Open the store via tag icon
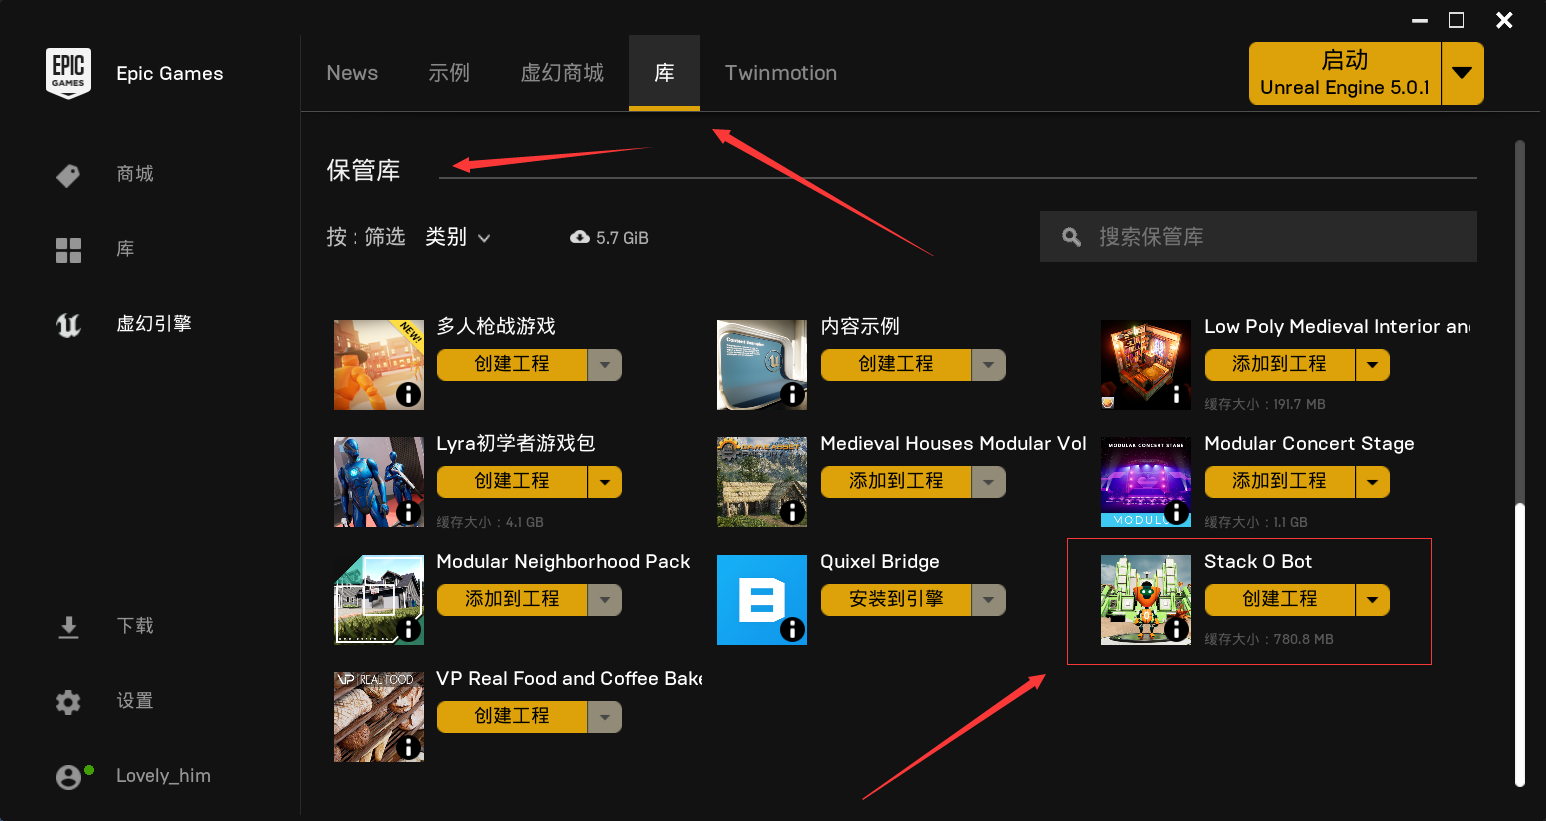The height and width of the screenshot is (821, 1546). pyautogui.click(x=68, y=175)
